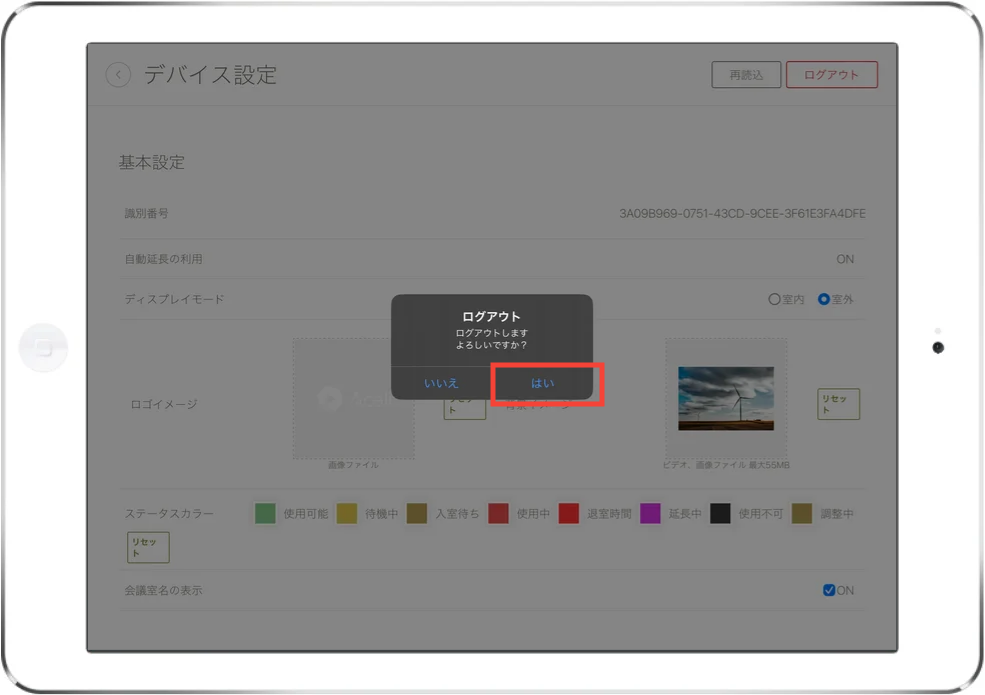Click the red ログアウト button in header
Image resolution: width=985 pixels, height=695 pixels.
831,75
